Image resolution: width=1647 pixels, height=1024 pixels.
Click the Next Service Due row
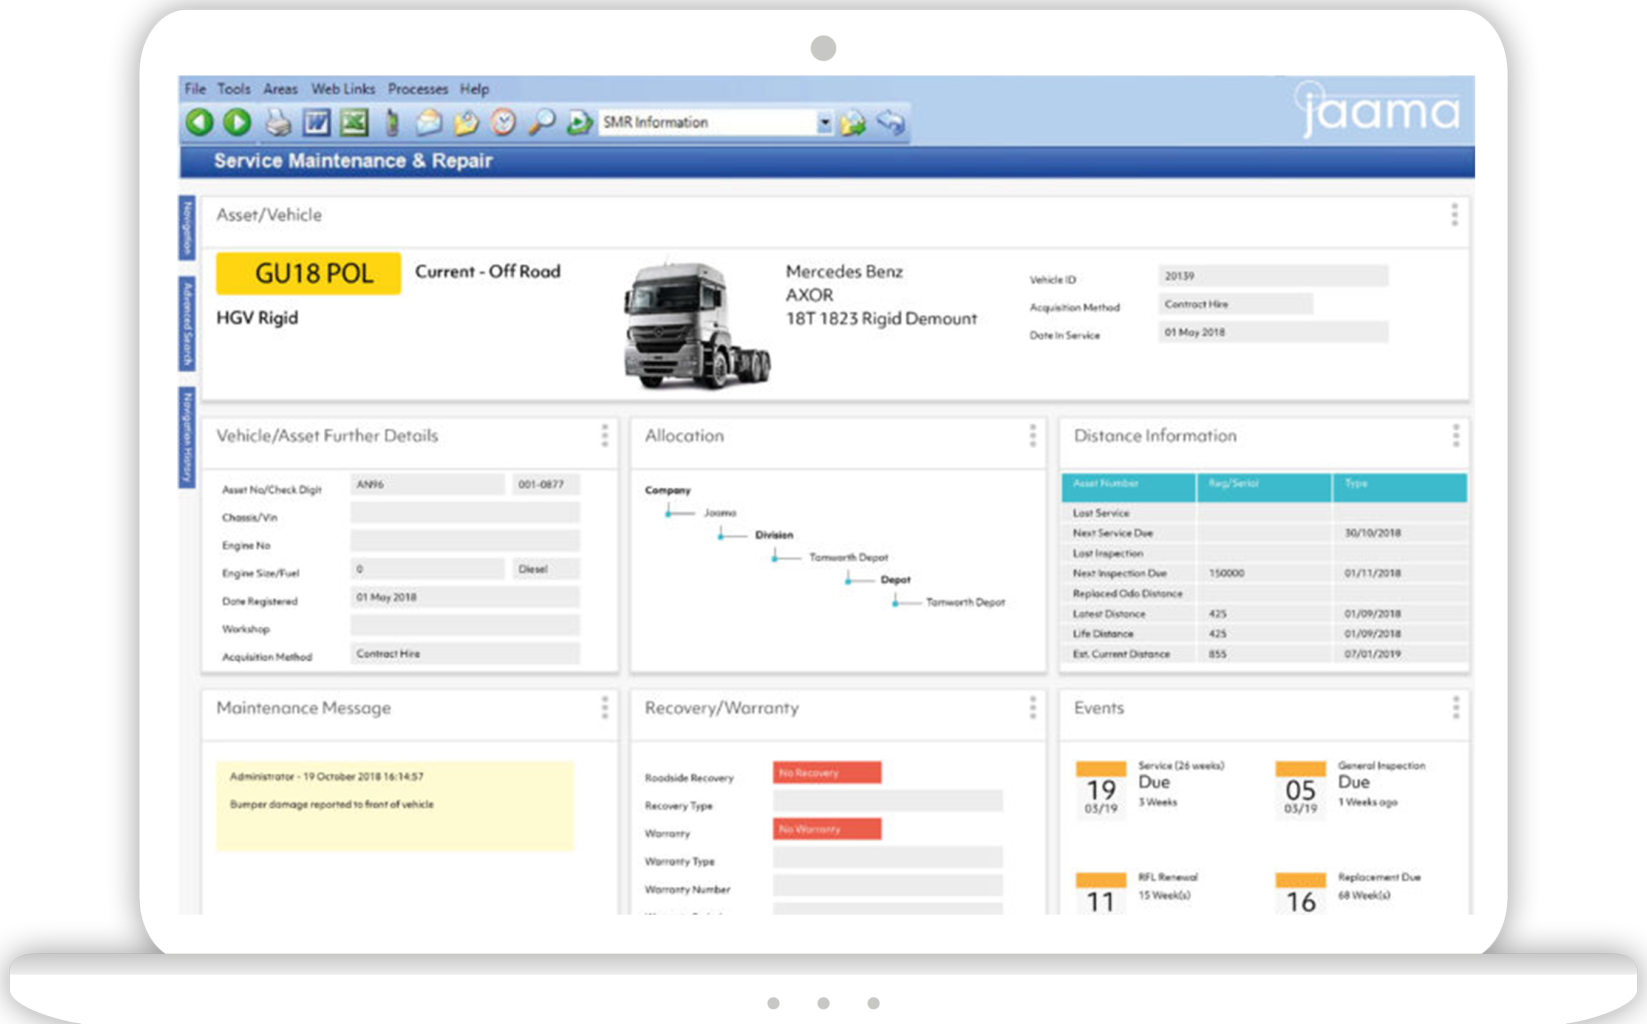pos(1264,533)
